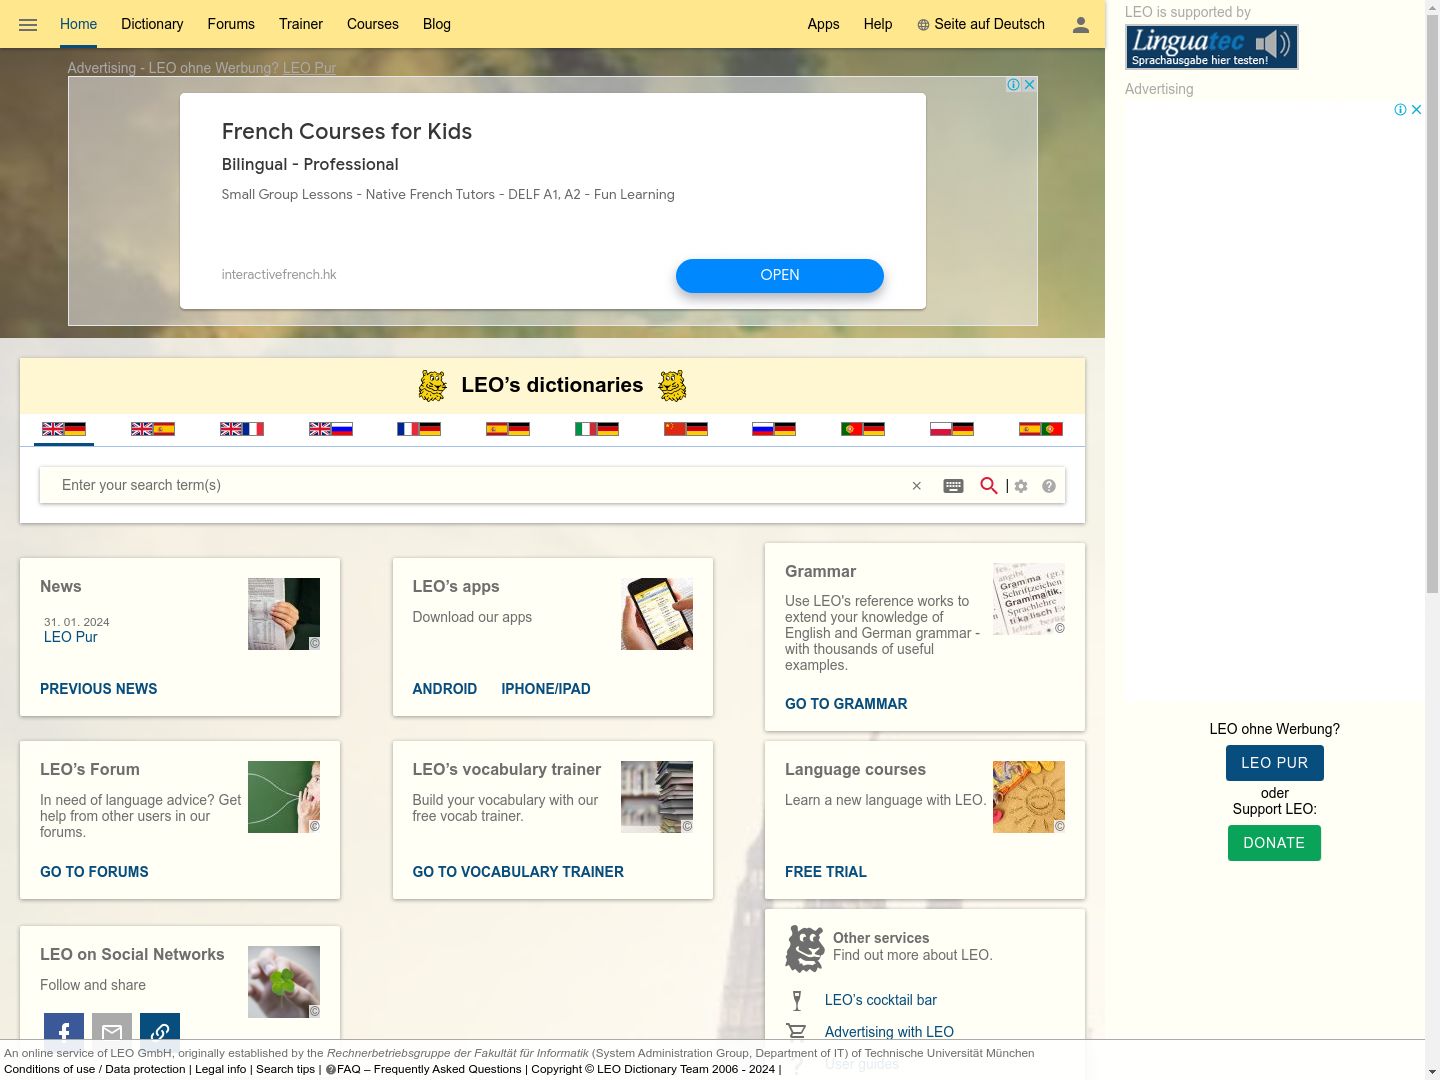Choose the Spanish-Portuguese dictionary flags
1440x1080 pixels.
pos(1041,429)
